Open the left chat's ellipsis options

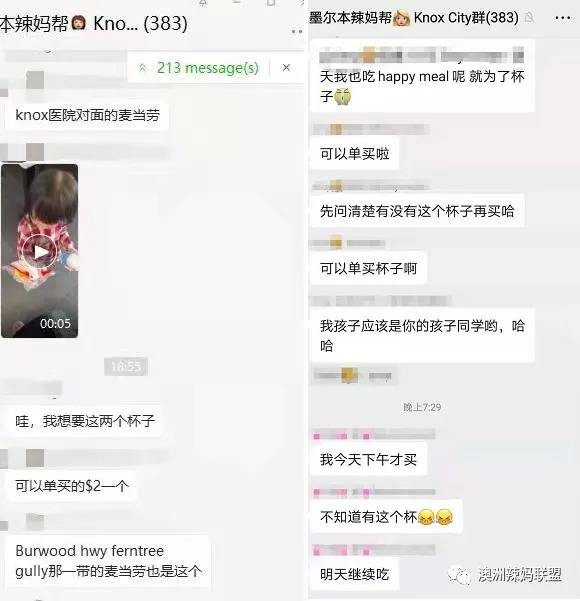297,31
